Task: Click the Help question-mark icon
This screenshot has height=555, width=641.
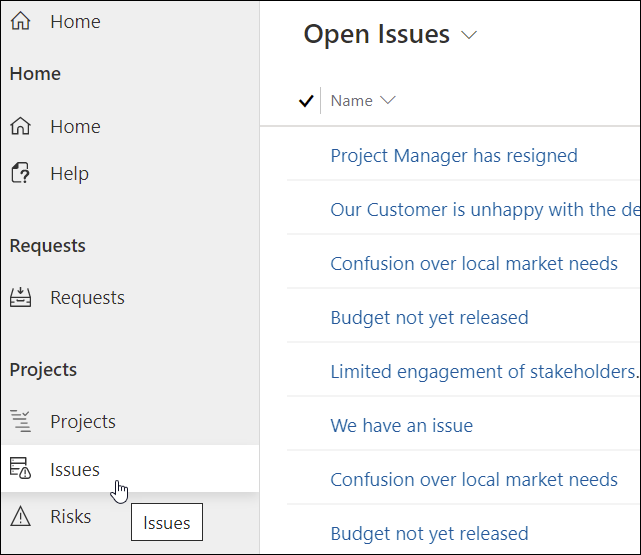Action: (x=20, y=174)
